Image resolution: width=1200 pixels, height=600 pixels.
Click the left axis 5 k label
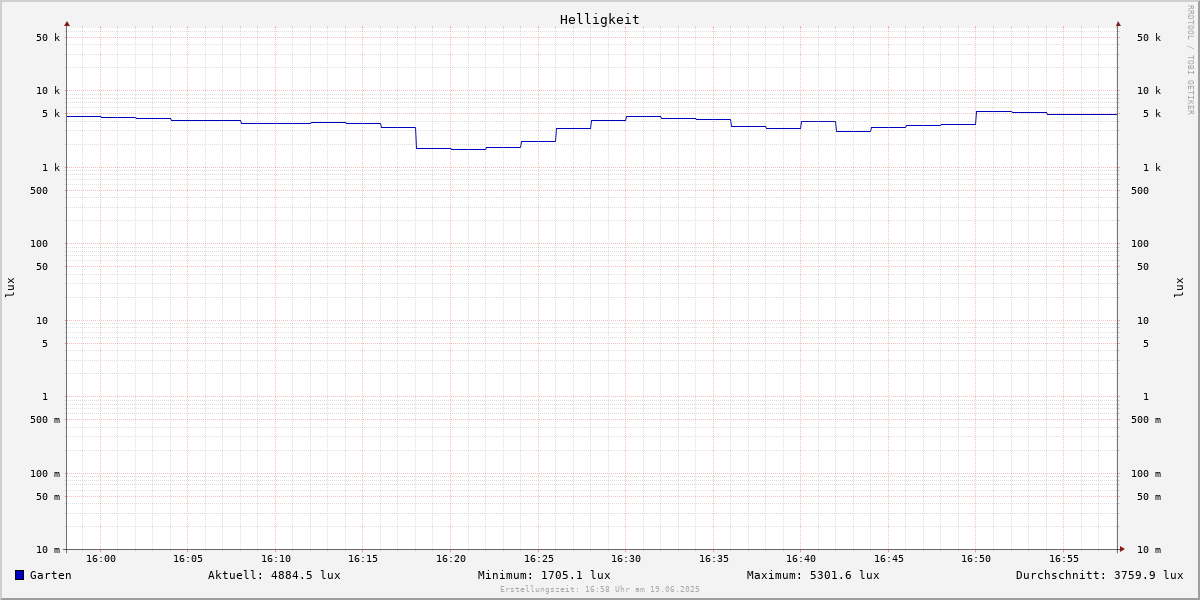coord(51,114)
